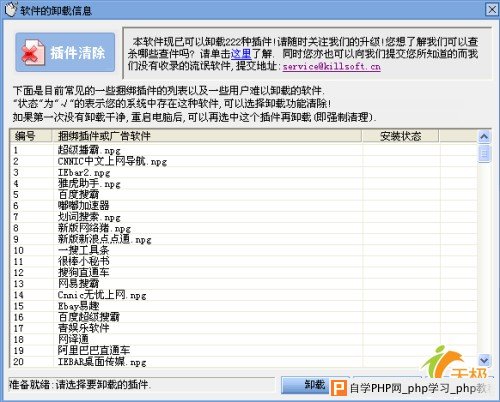Select the 阿里巴巴直通车 entry

(x=94, y=350)
